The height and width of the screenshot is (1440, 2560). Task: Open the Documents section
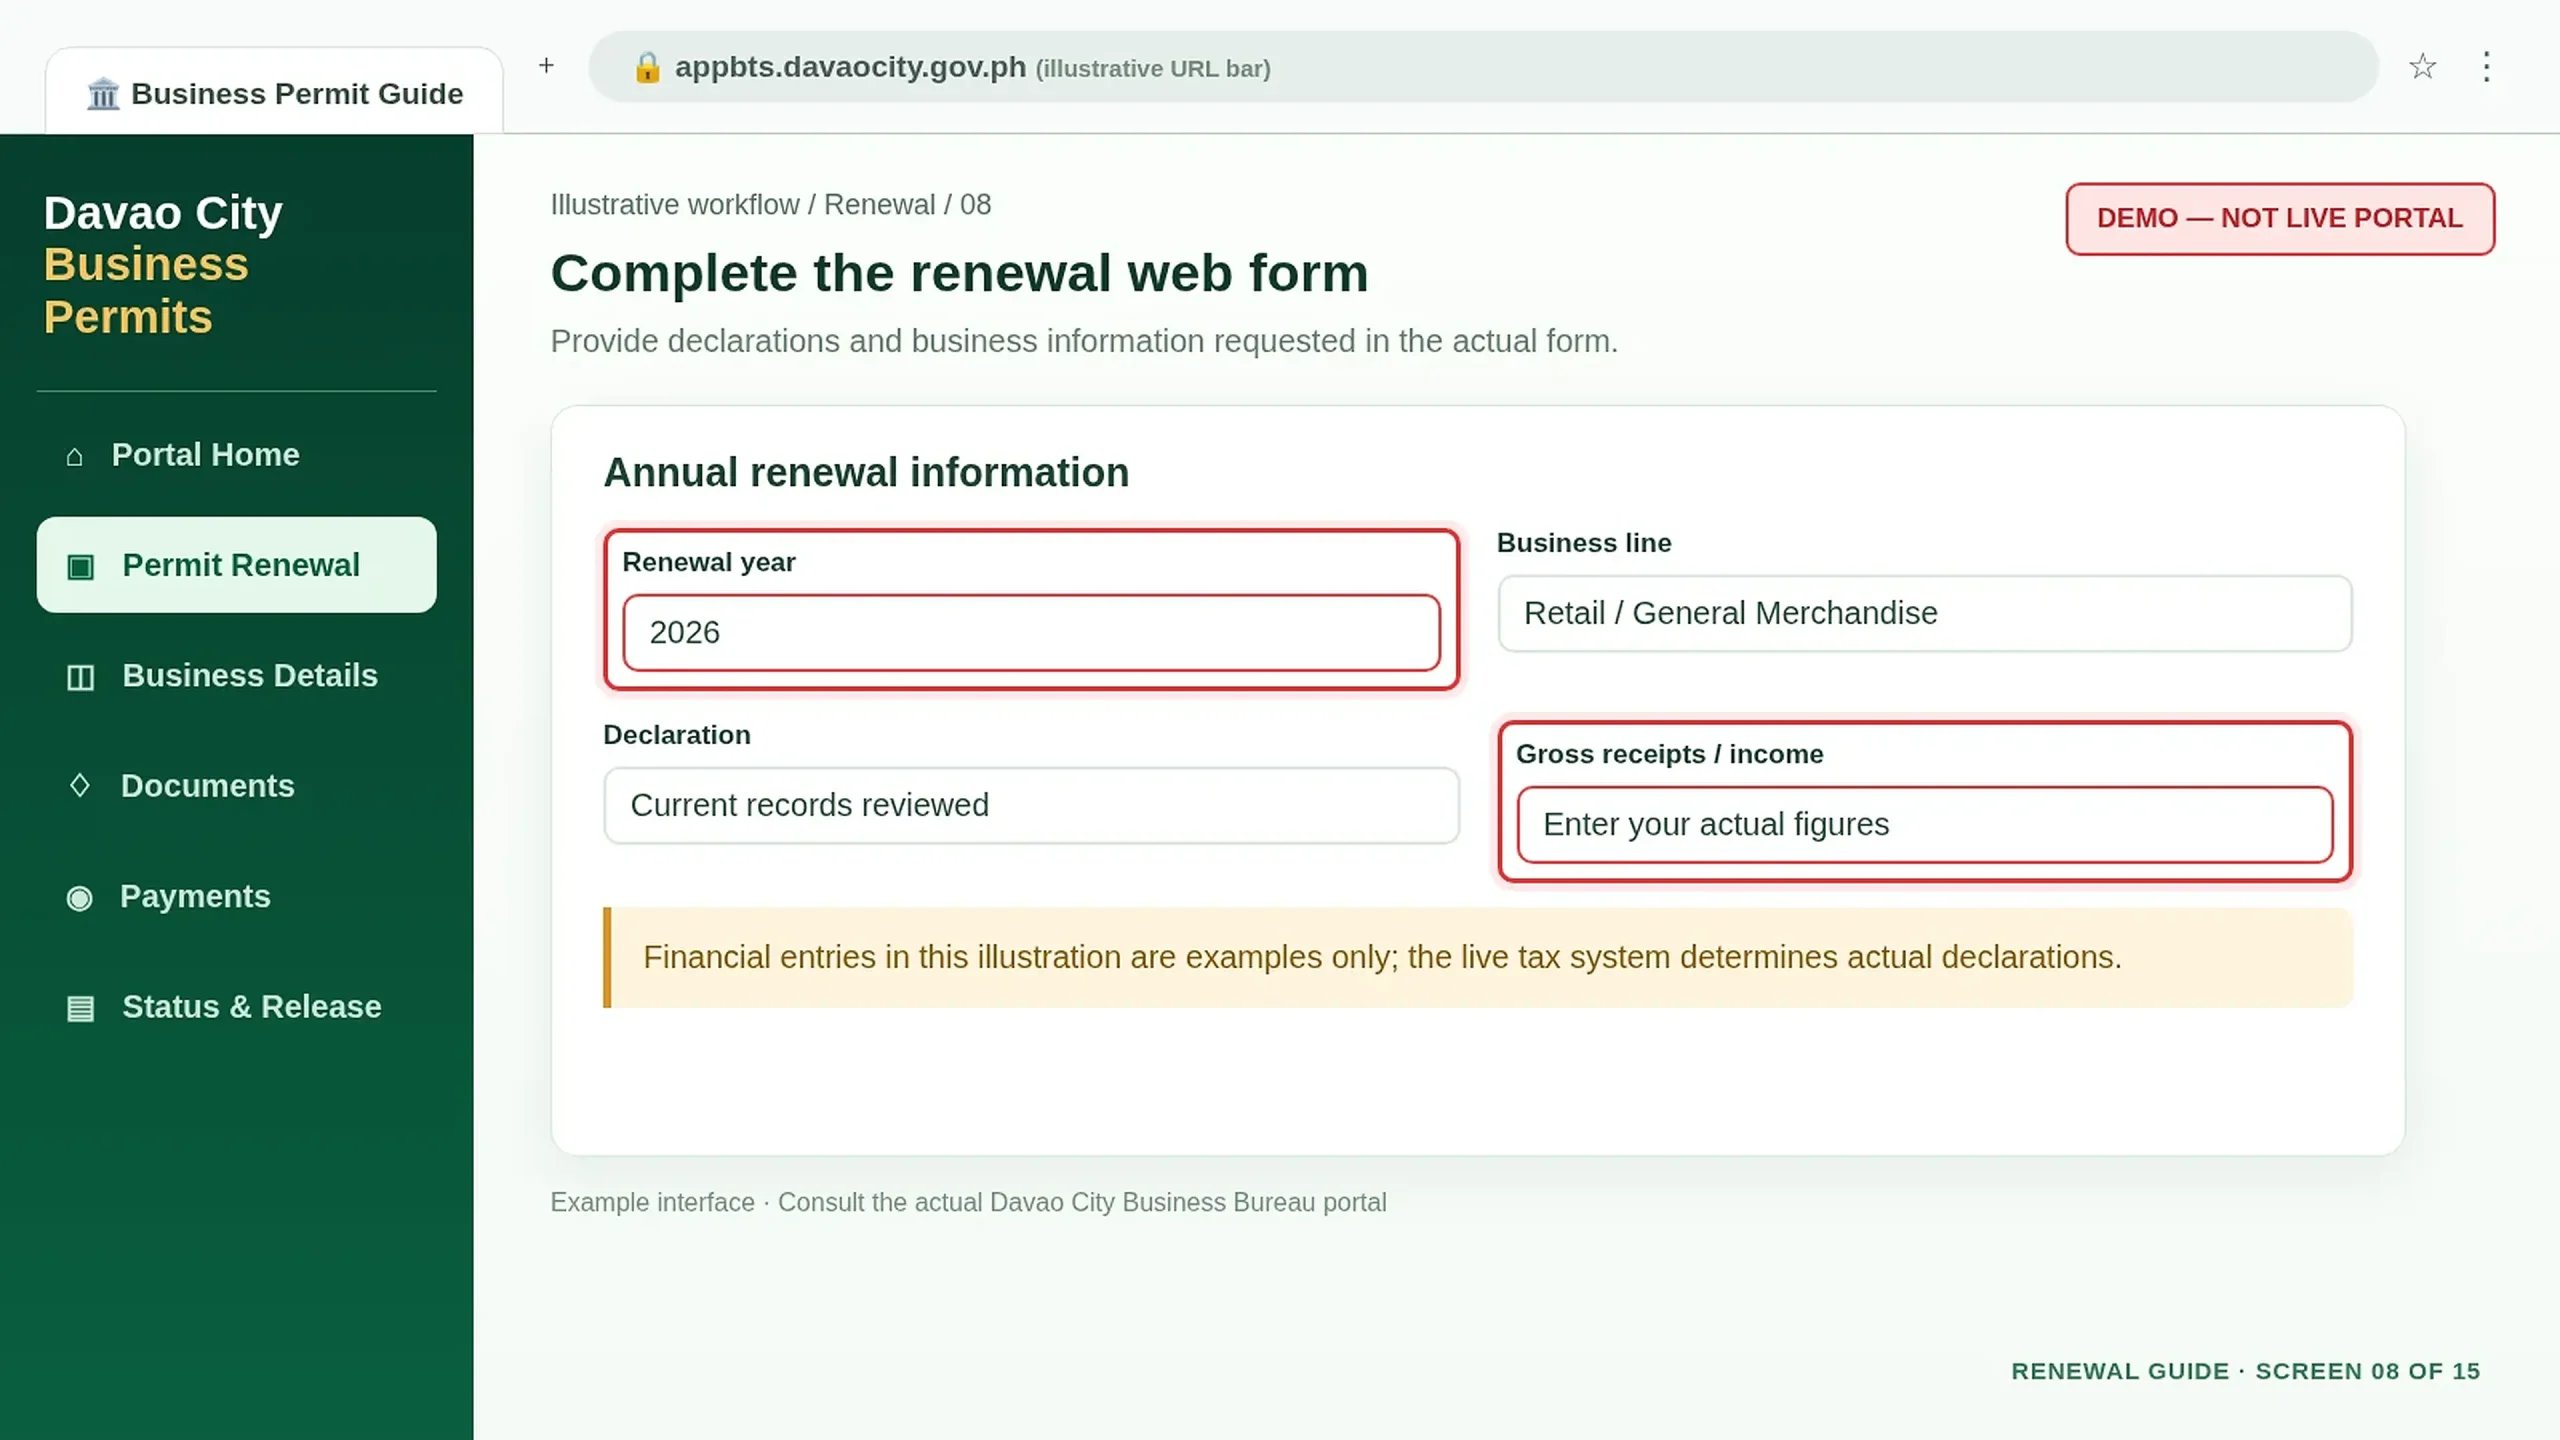pos(237,786)
